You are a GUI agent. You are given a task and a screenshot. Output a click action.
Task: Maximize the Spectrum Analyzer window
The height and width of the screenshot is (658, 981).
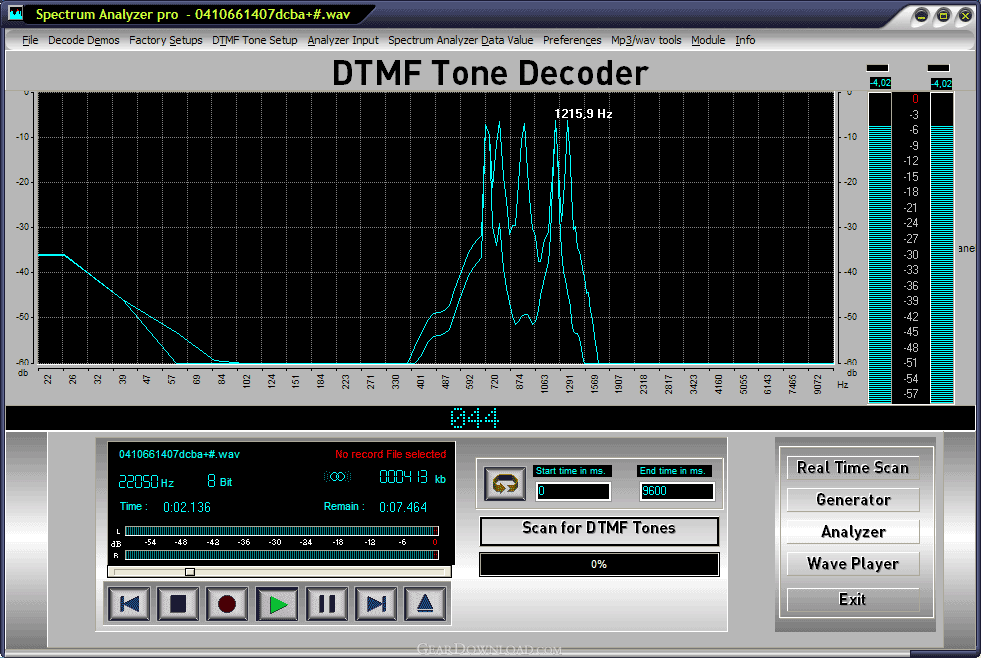pos(943,16)
